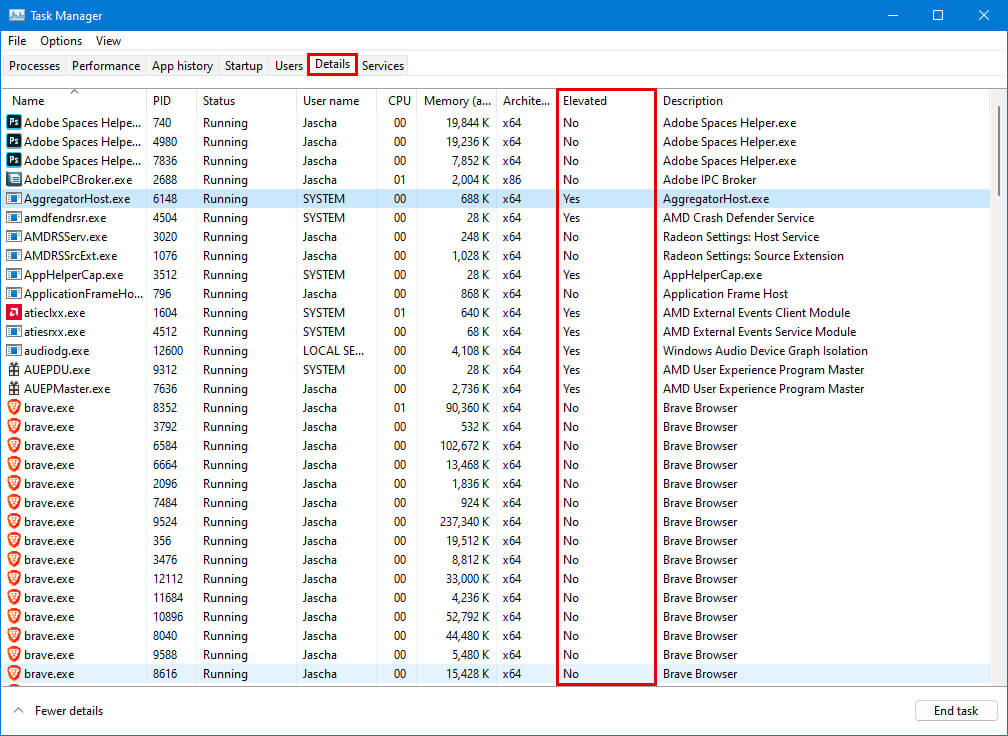The height and width of the screenshot is (736, 1008).
Task: Click the AUEPDU.exe process icon
Action: pyautogui.click(x=14, y=370)
